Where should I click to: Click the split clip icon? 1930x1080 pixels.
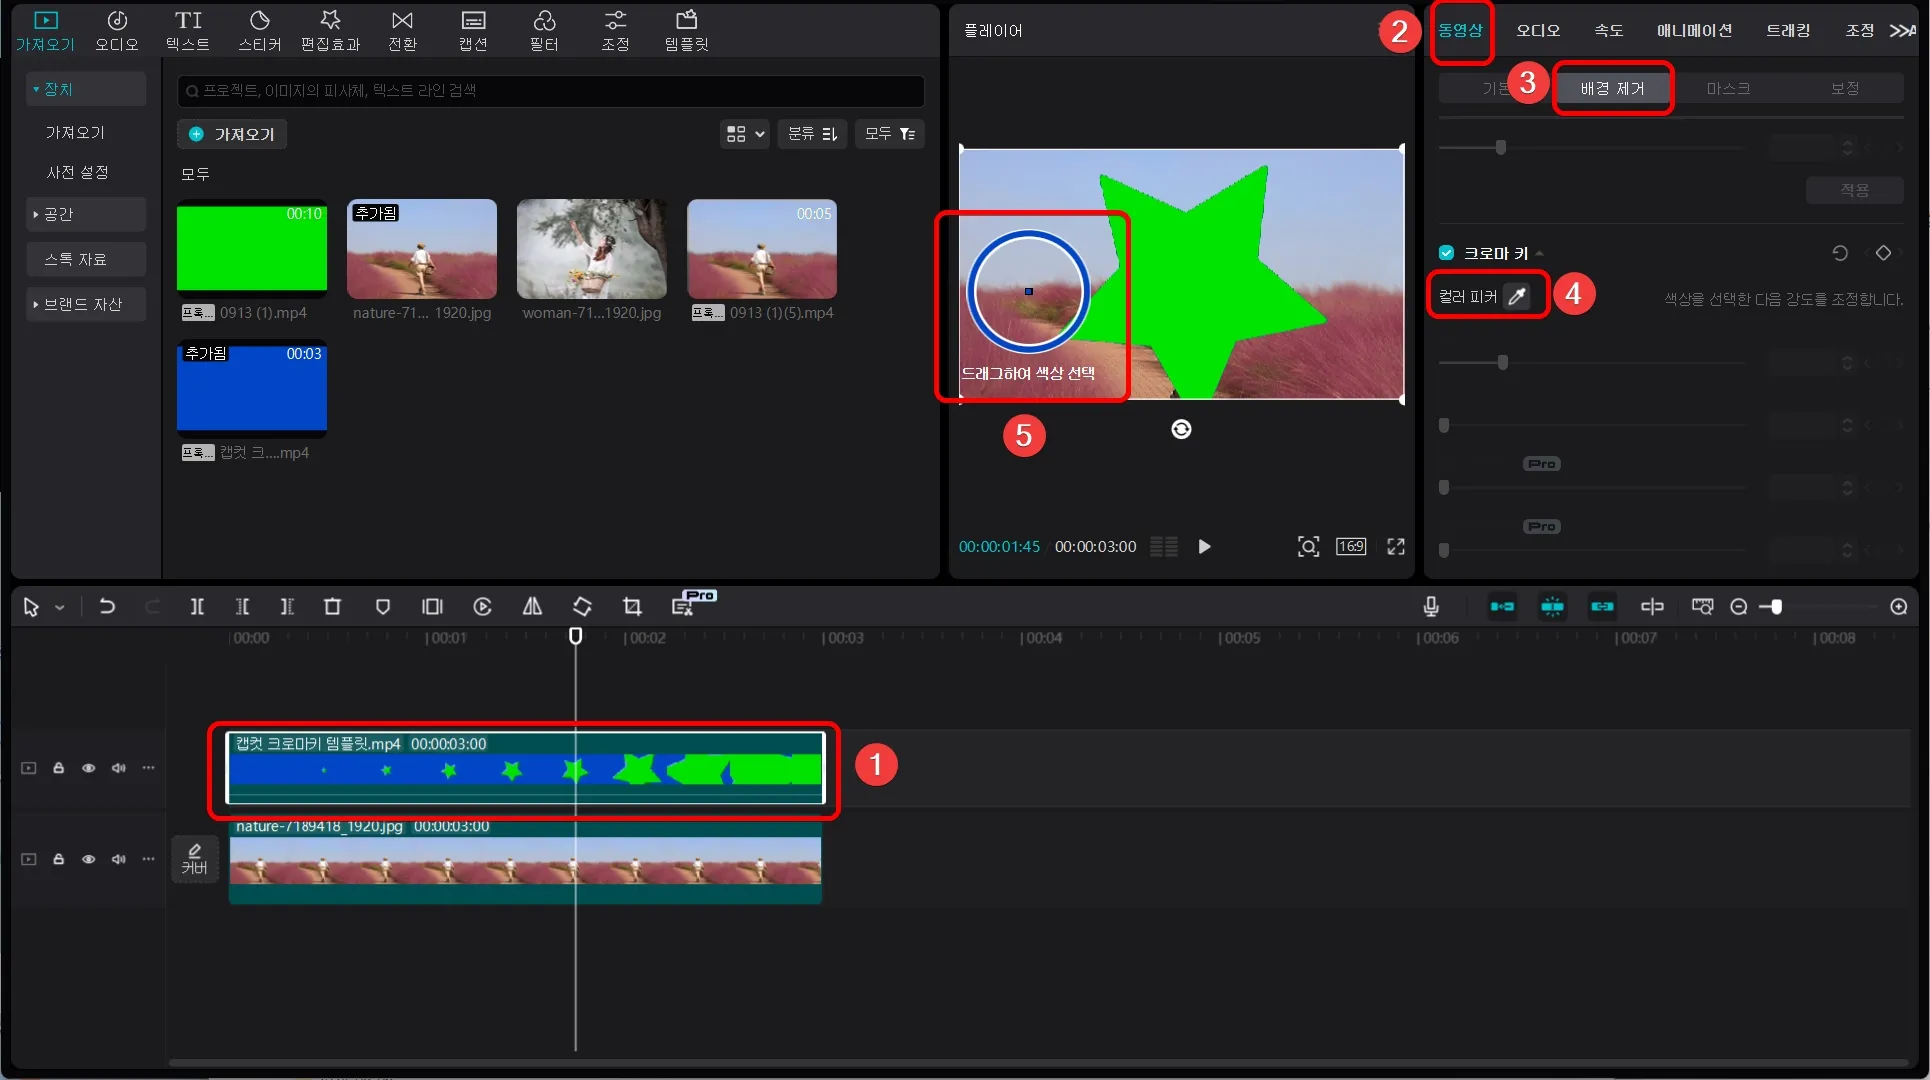[197, 607]
